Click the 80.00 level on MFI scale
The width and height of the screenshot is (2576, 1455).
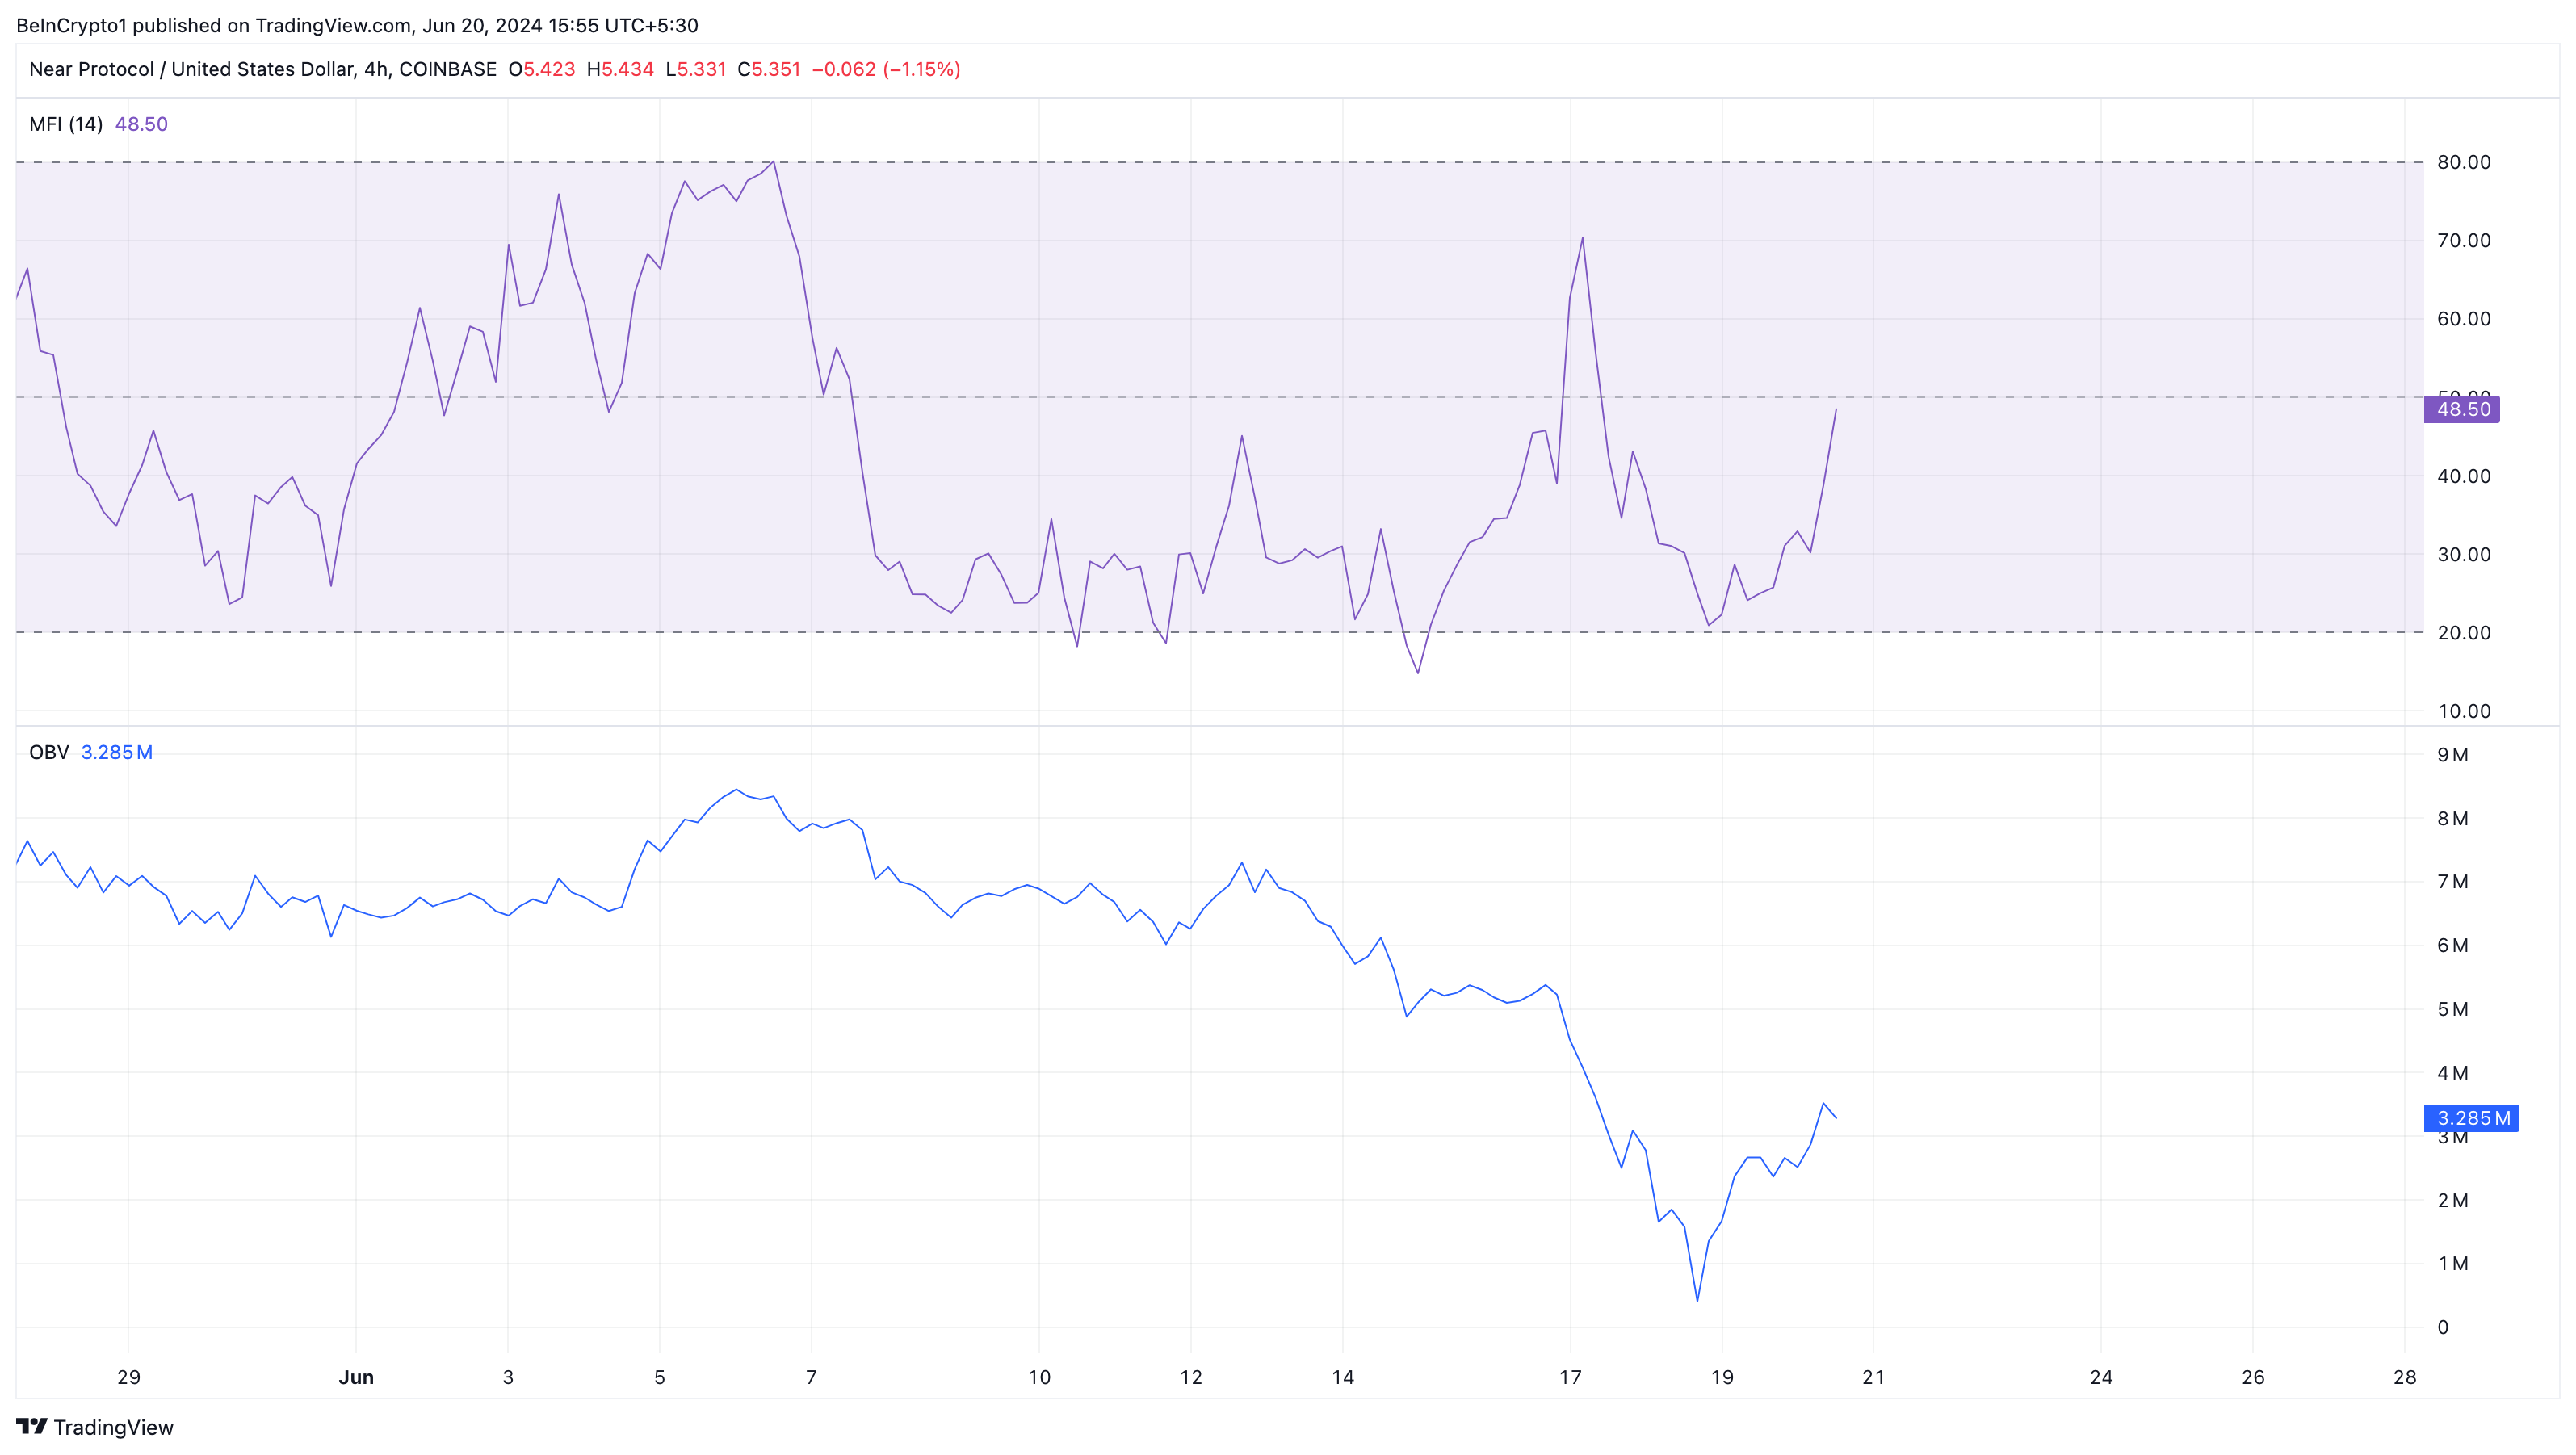(x=2463, y=162)
